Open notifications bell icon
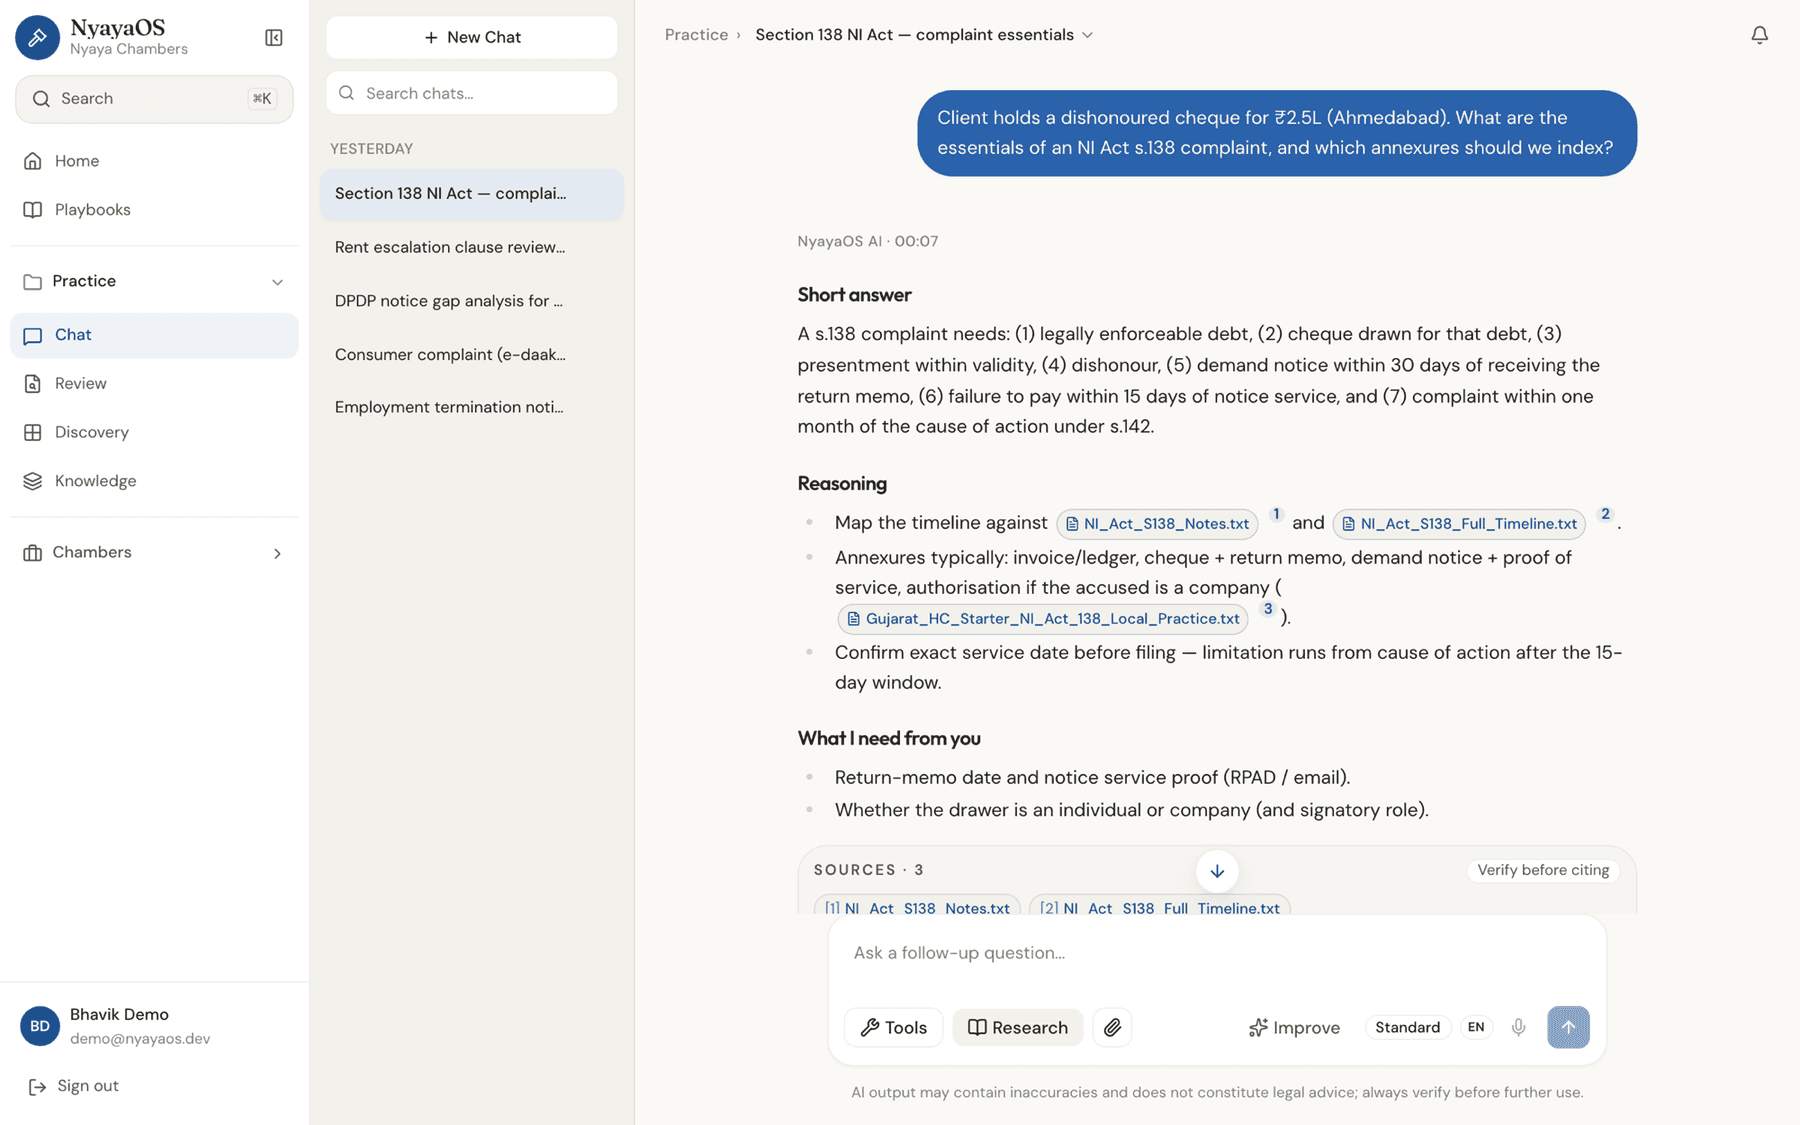The image size is (1800, 1125). point(1759,35)
